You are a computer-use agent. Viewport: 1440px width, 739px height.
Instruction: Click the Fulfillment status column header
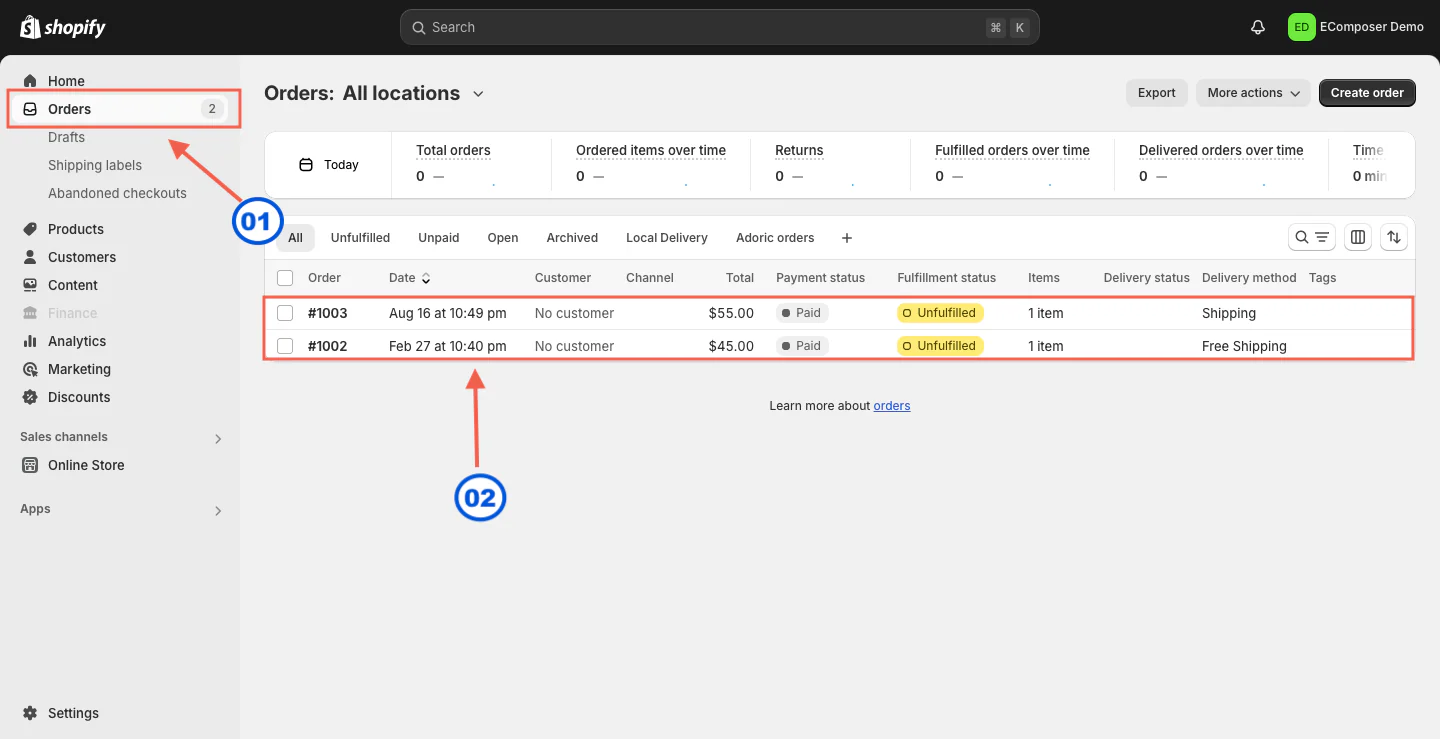click(x=946, y=278)
